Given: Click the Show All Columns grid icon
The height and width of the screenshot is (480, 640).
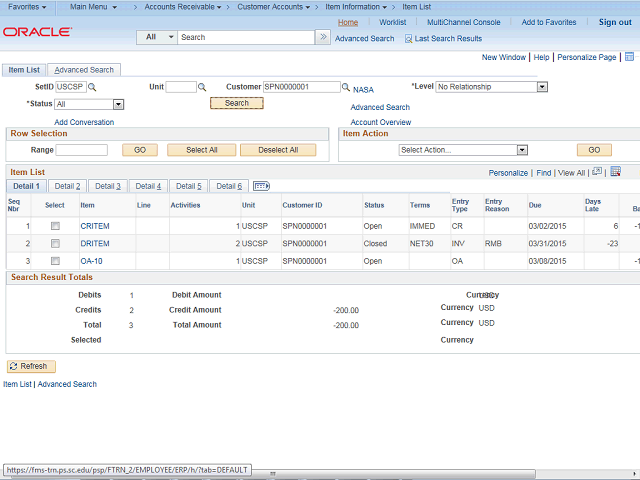Looking at the screenshot, I should point(262,186).
